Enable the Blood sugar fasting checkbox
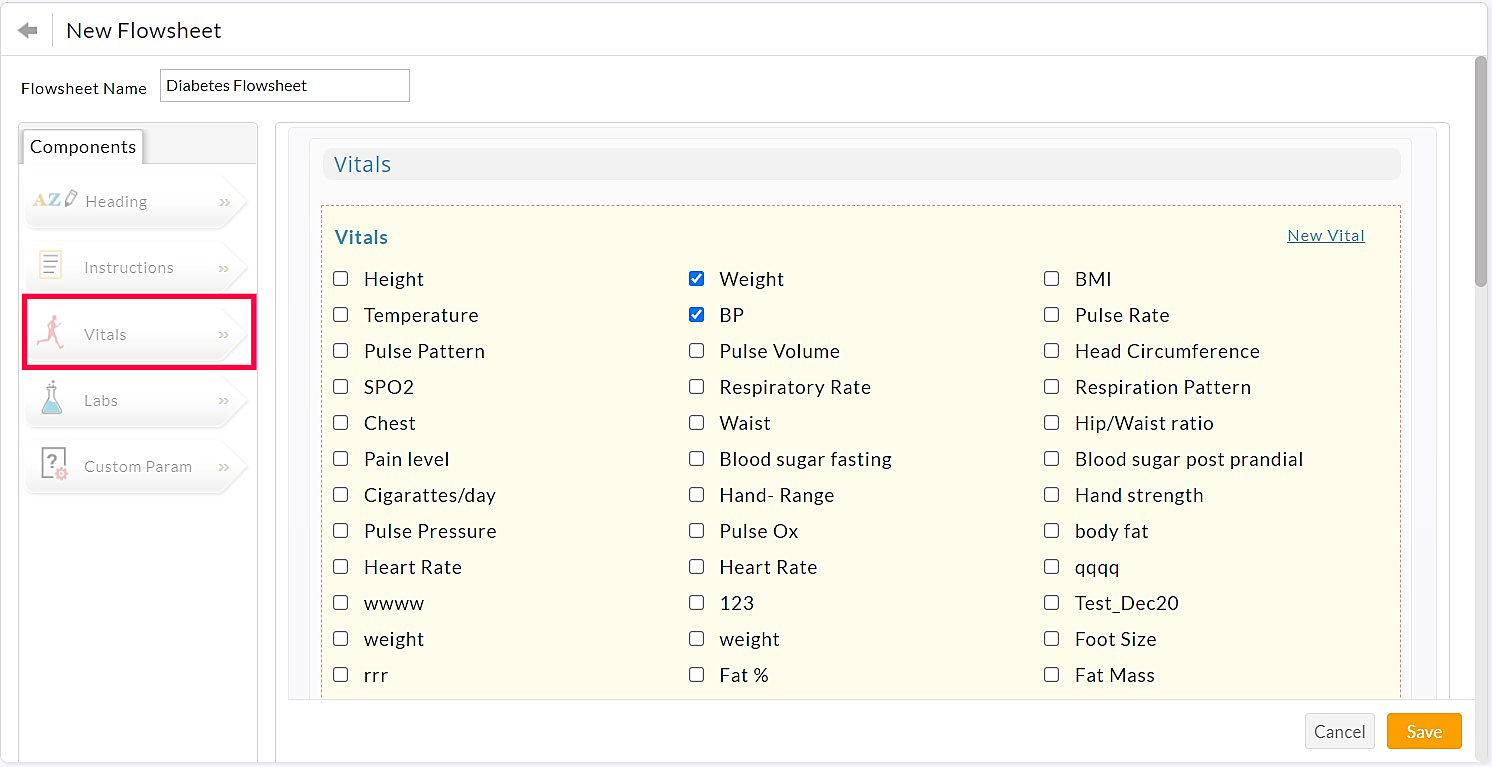Screen dimensions: 1492x767 (x=697, y=459)
